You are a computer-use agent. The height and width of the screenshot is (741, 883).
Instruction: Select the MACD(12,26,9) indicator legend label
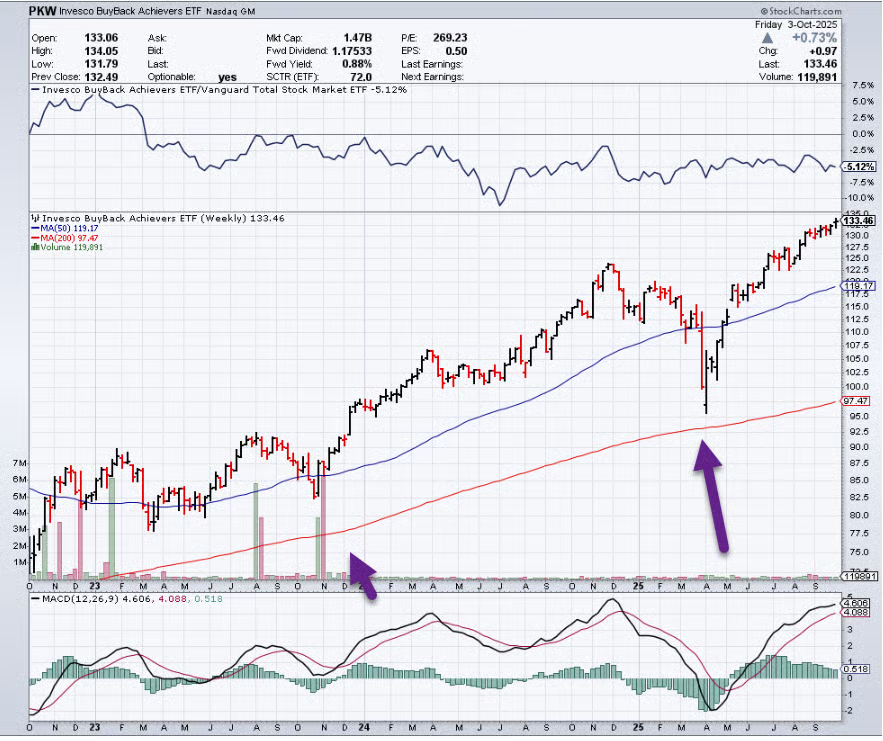coord(73,599)
